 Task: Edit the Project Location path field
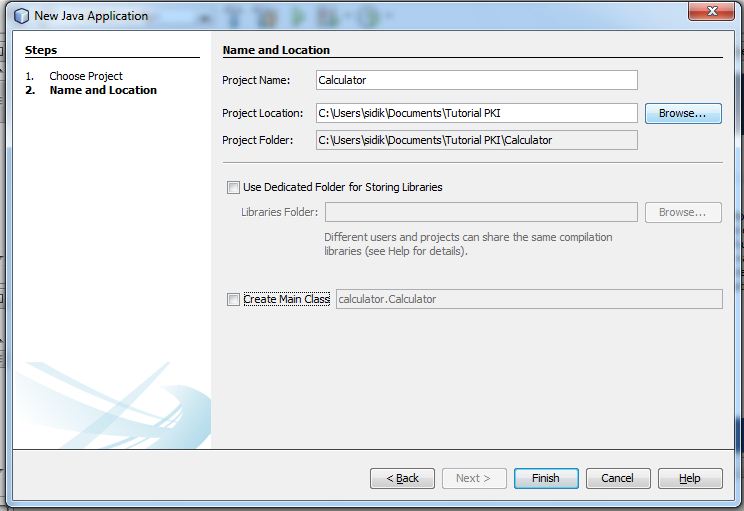(x=477, y=113)
